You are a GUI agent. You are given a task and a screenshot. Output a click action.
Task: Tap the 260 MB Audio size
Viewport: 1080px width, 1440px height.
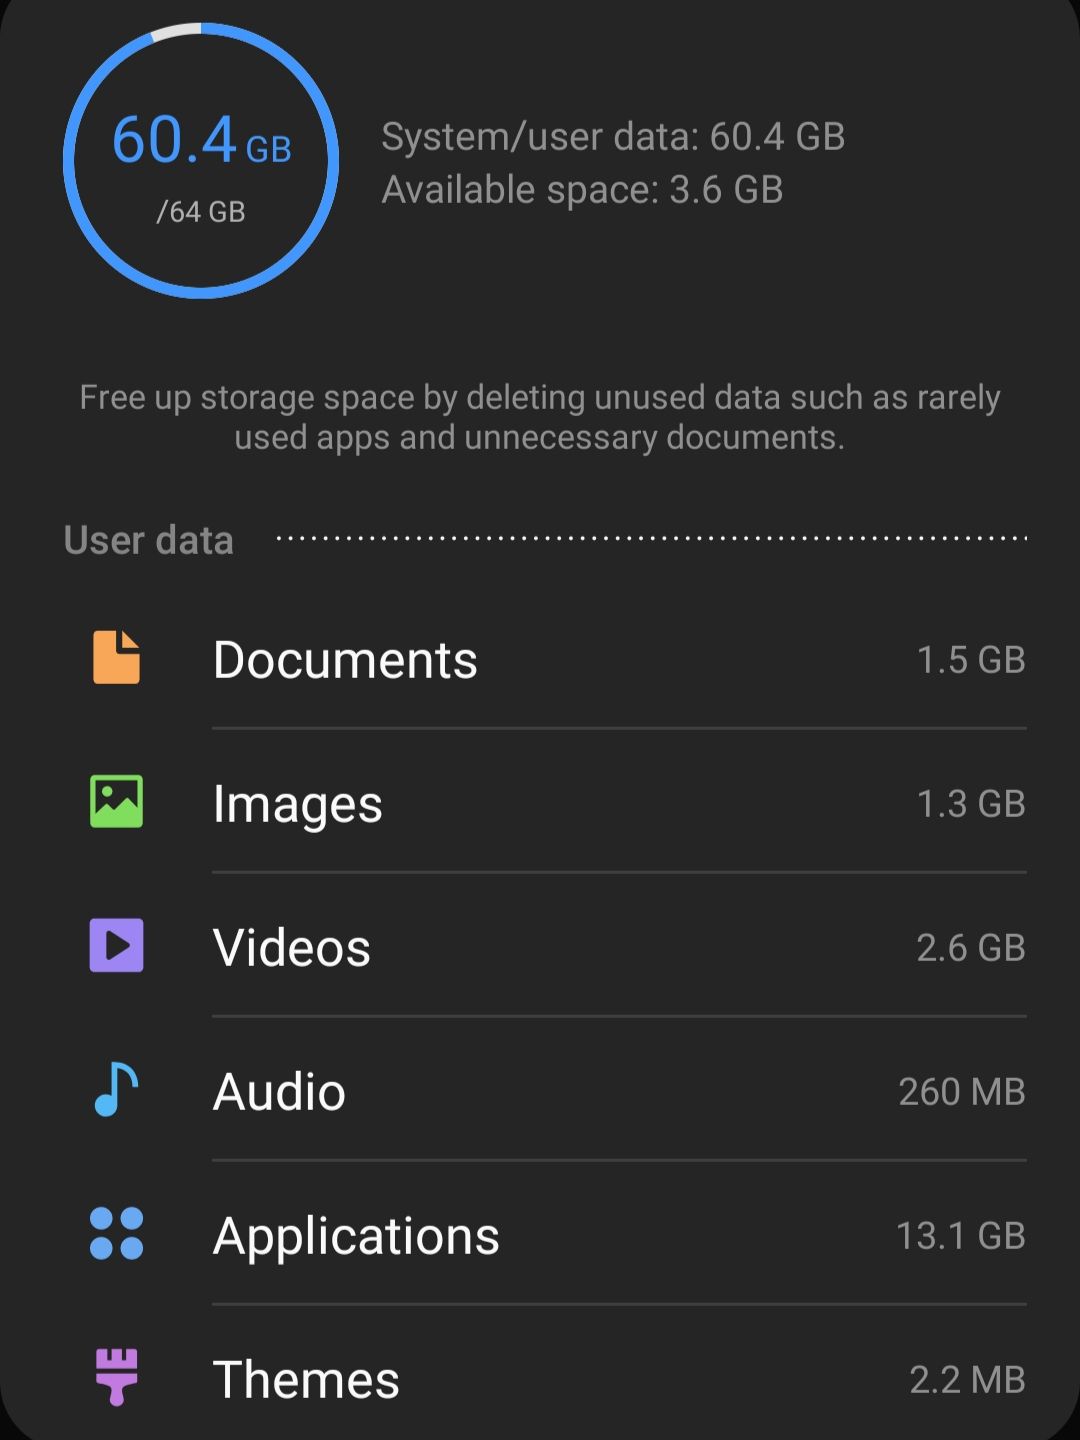961,1092
